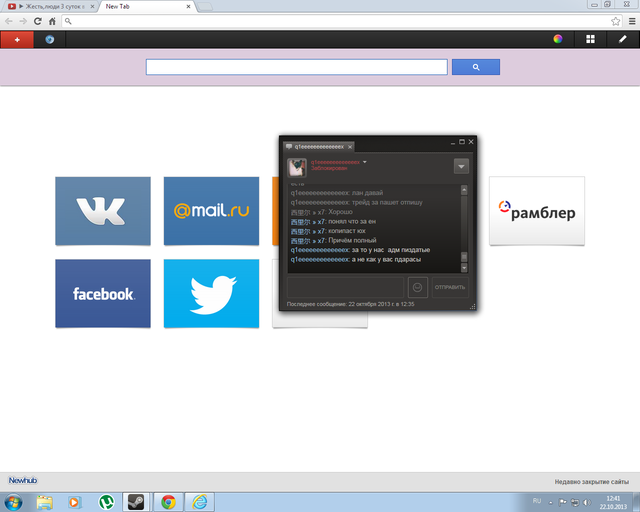
Task: Open the Windows Start button
Action: pyautogui.click(x=13, y=502)
